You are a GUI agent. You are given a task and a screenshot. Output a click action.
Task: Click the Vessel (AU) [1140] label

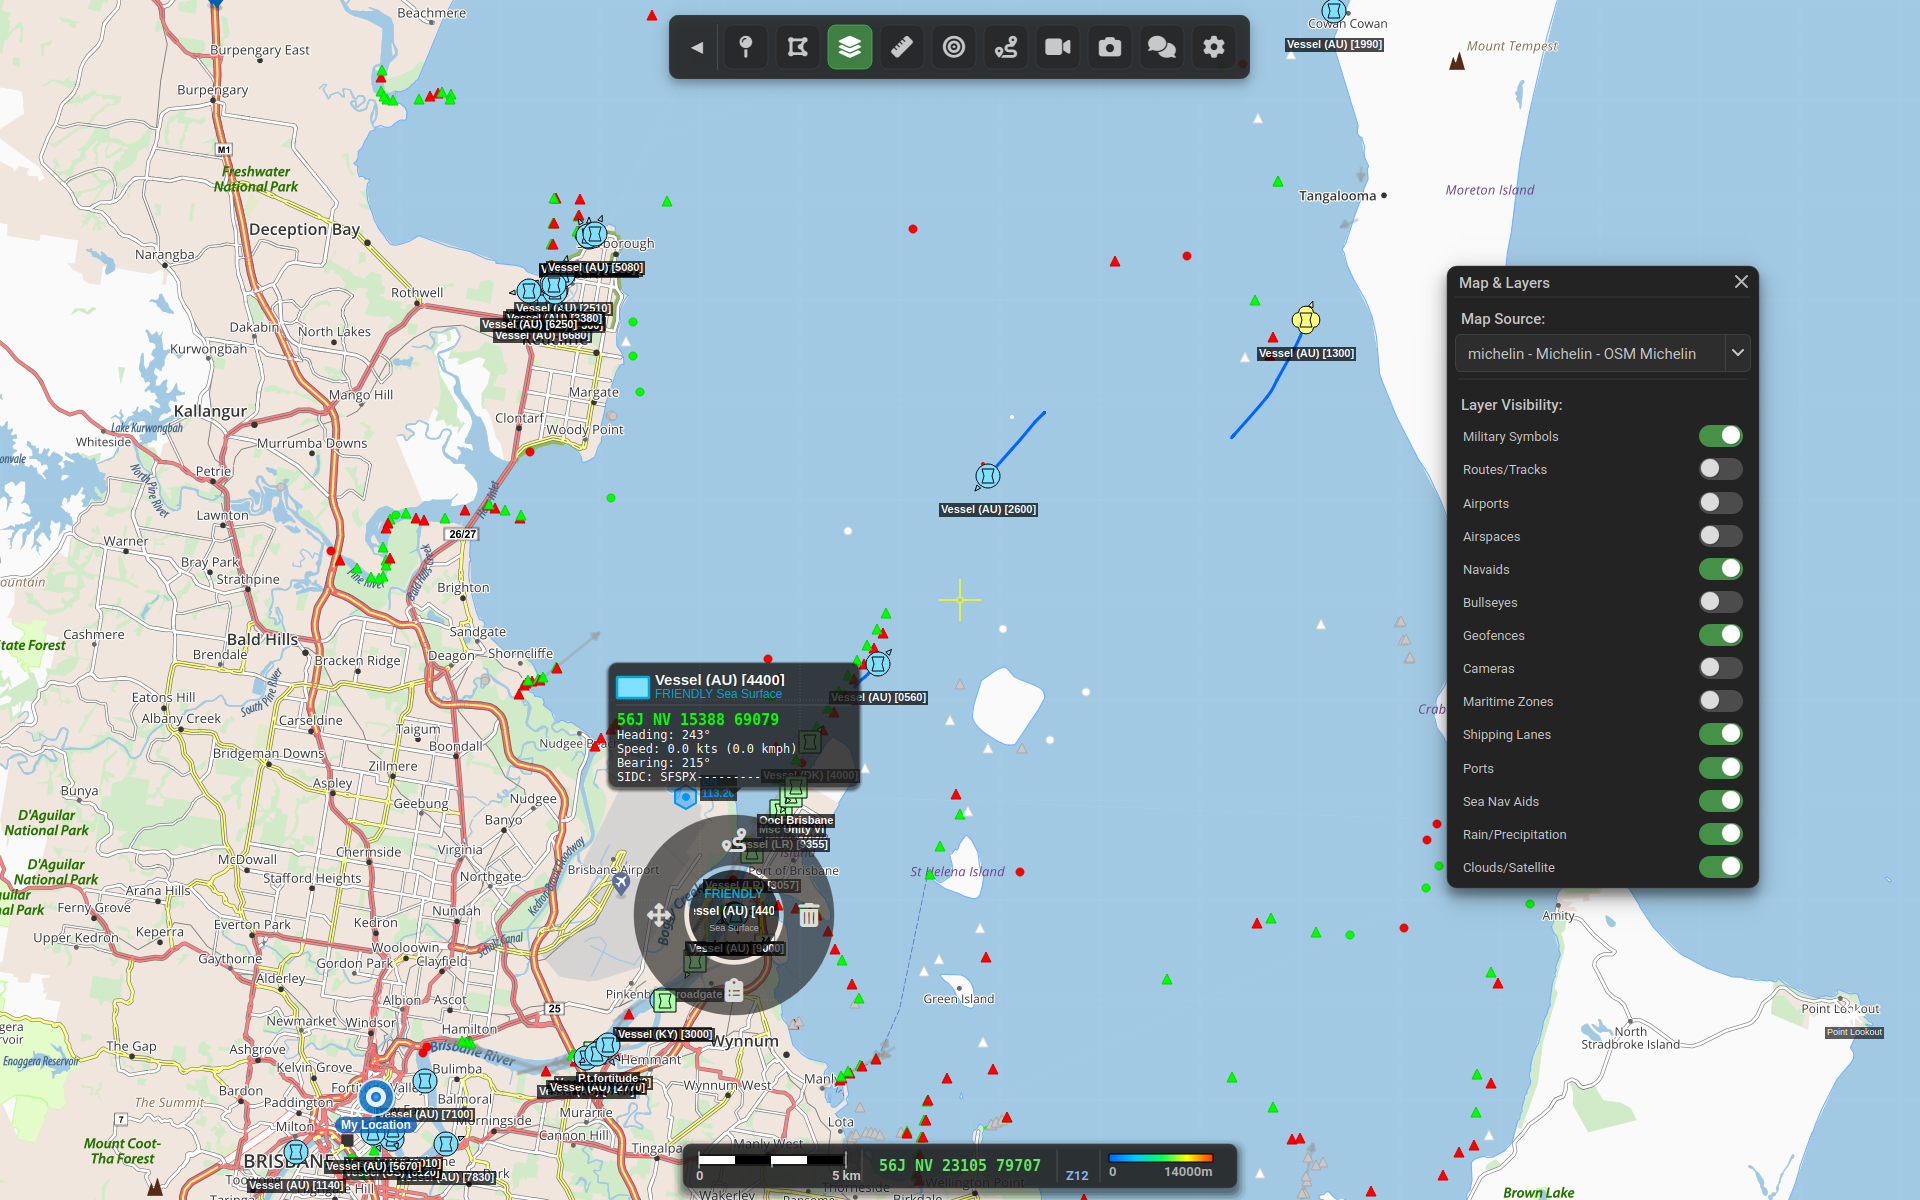pyautogui.click(x=295, y=1185)
